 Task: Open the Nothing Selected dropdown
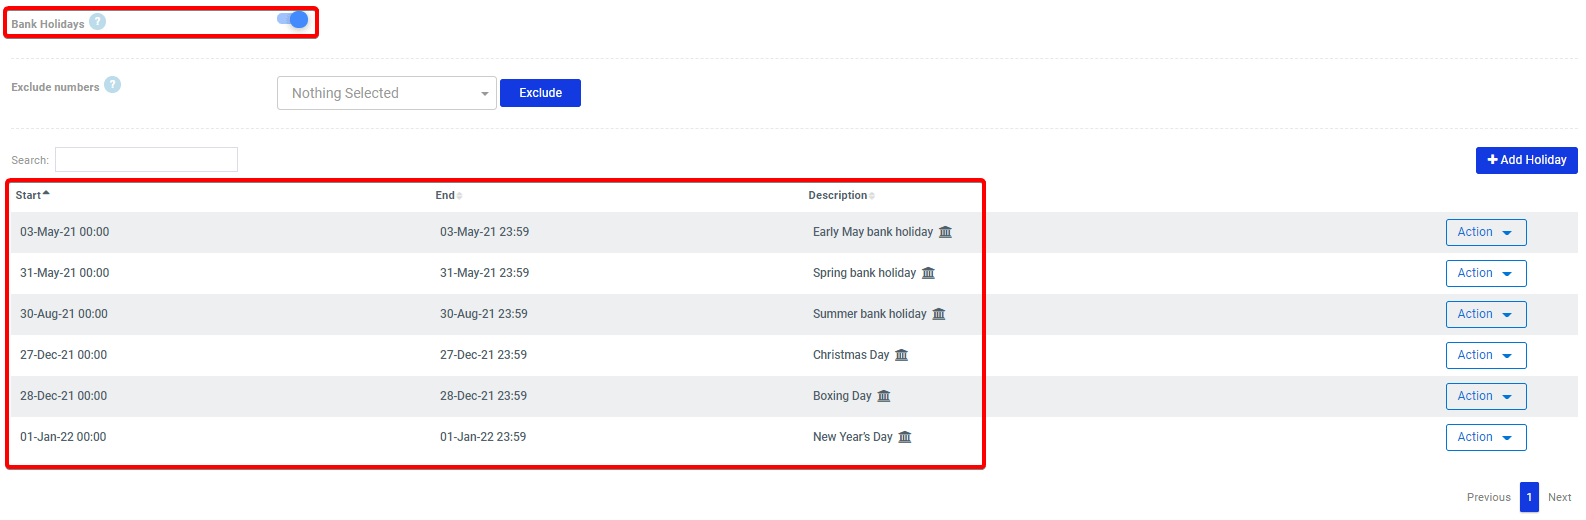tap(387, 93)
